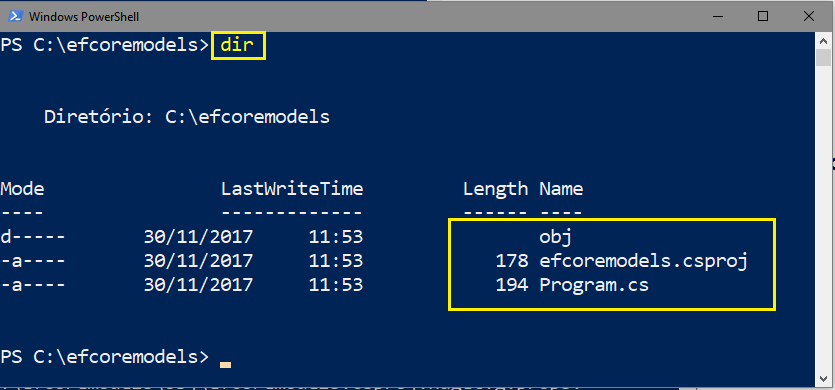Viewport: 835px width, 390px height.
Task: Click the 178 file length value
Action: click(512, 261)
